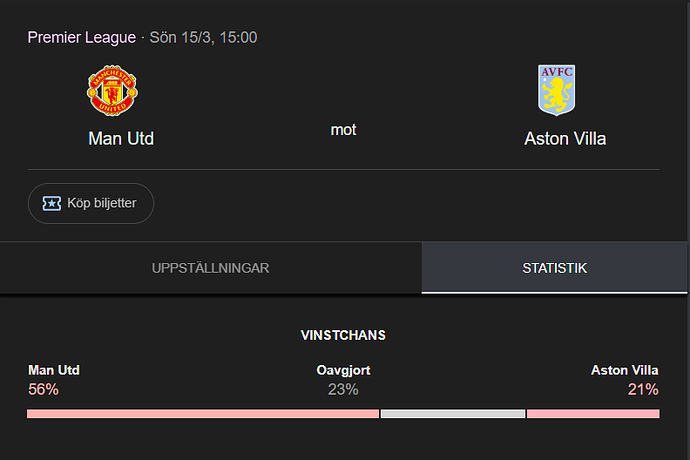This screenshot has height=460, width=690.
Task: Click the Manchester United crest logo
Action: click(x=112, y=91)
